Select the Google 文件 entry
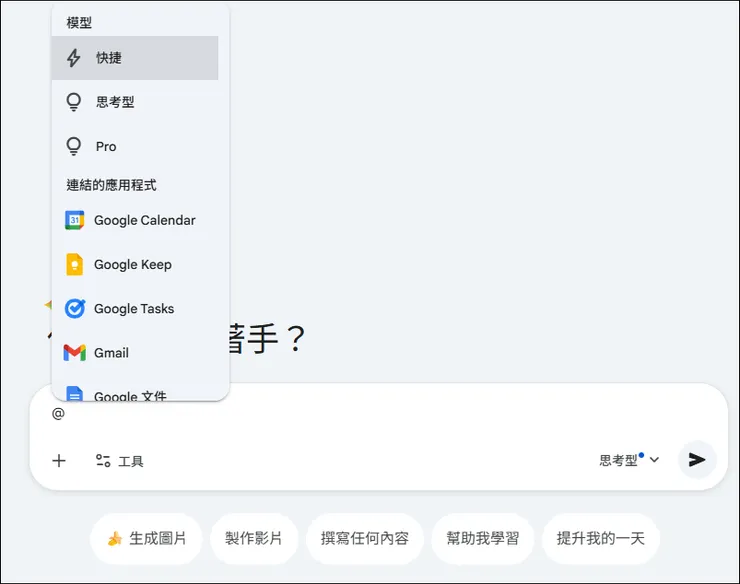Viewport: 740px width, 584px height. (x=135, y=394)
